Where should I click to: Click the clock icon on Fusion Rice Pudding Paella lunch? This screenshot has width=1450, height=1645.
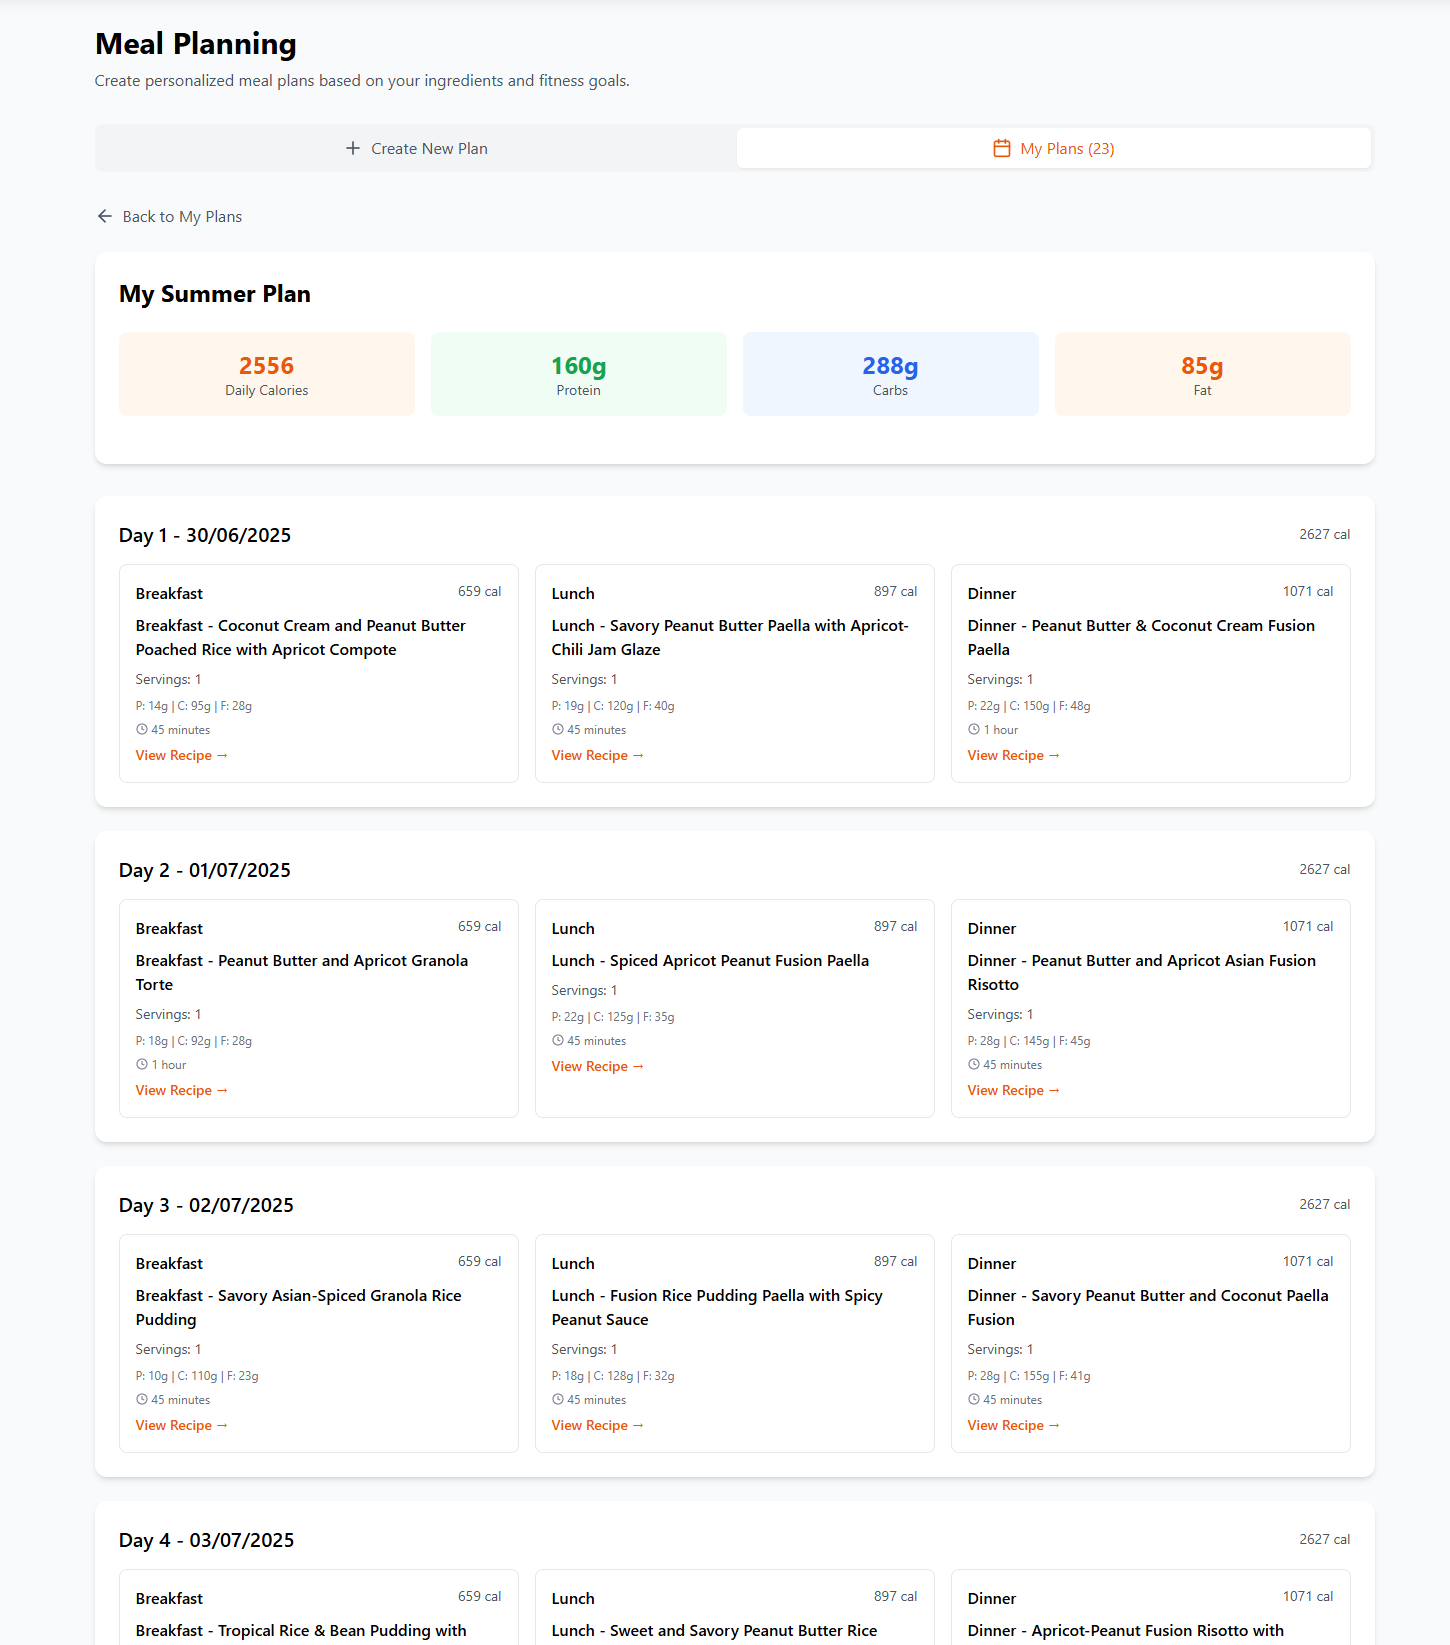point(558,1400)
